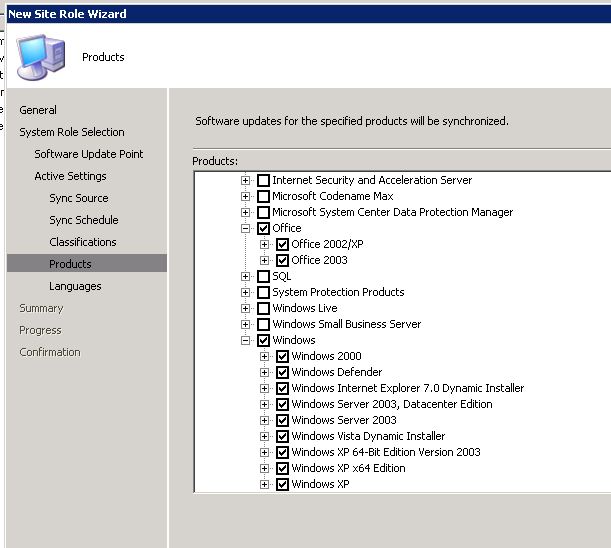This screenshot has width=611, height=548.
Task: Expand Windows Small Business Server node
Action: click(245, 324)
